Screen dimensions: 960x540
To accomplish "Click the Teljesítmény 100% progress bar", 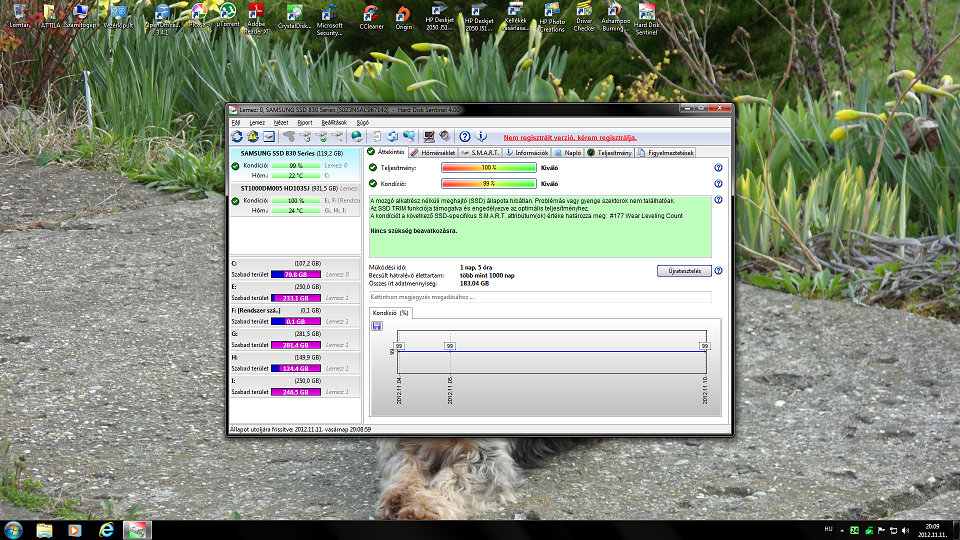I will pos(489,168).
